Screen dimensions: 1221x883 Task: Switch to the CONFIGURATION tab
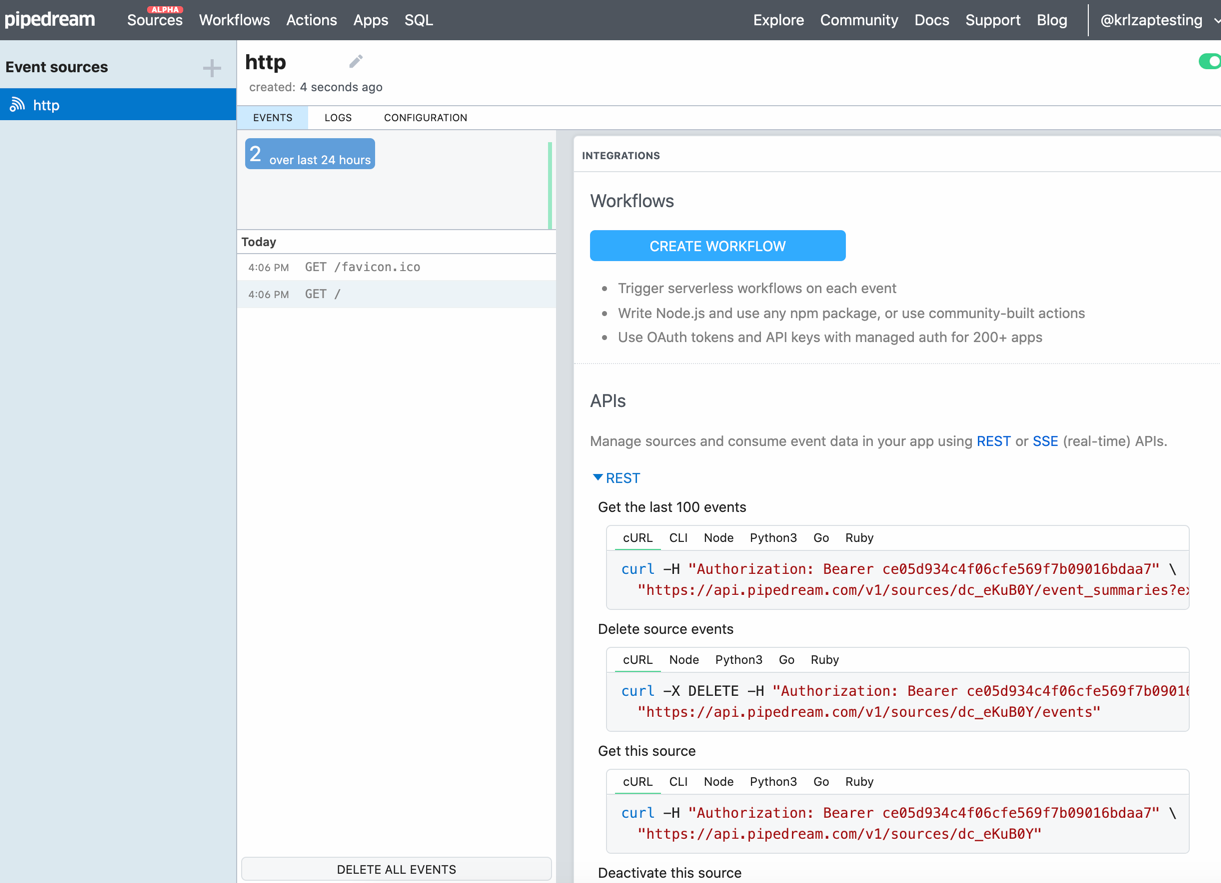click(x=425, y=117)
